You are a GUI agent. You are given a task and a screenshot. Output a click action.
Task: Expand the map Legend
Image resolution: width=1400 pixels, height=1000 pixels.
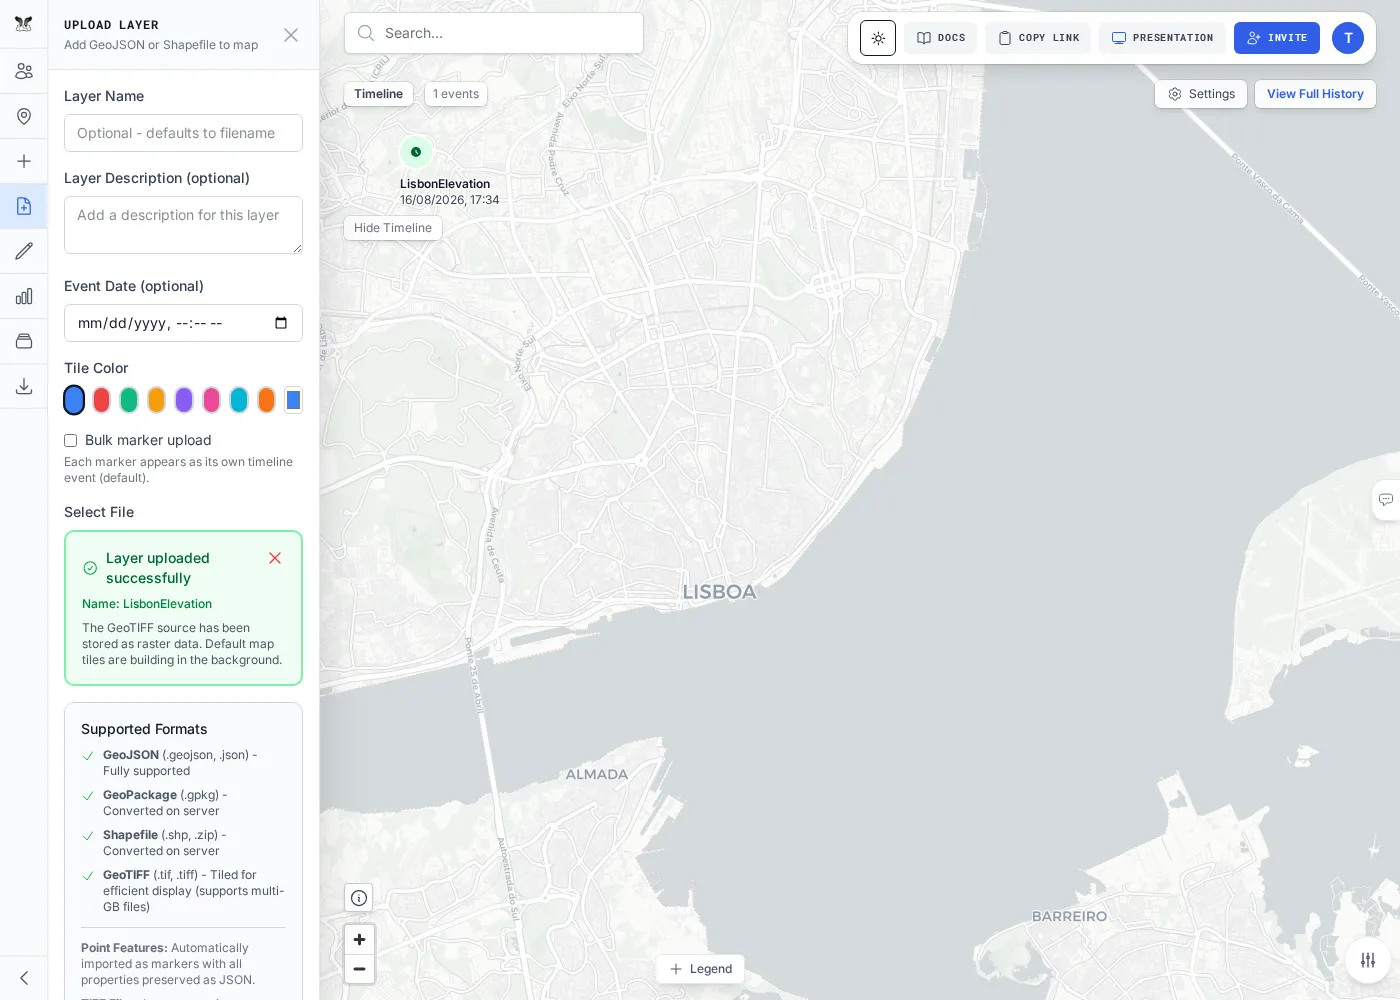[700, 969]
